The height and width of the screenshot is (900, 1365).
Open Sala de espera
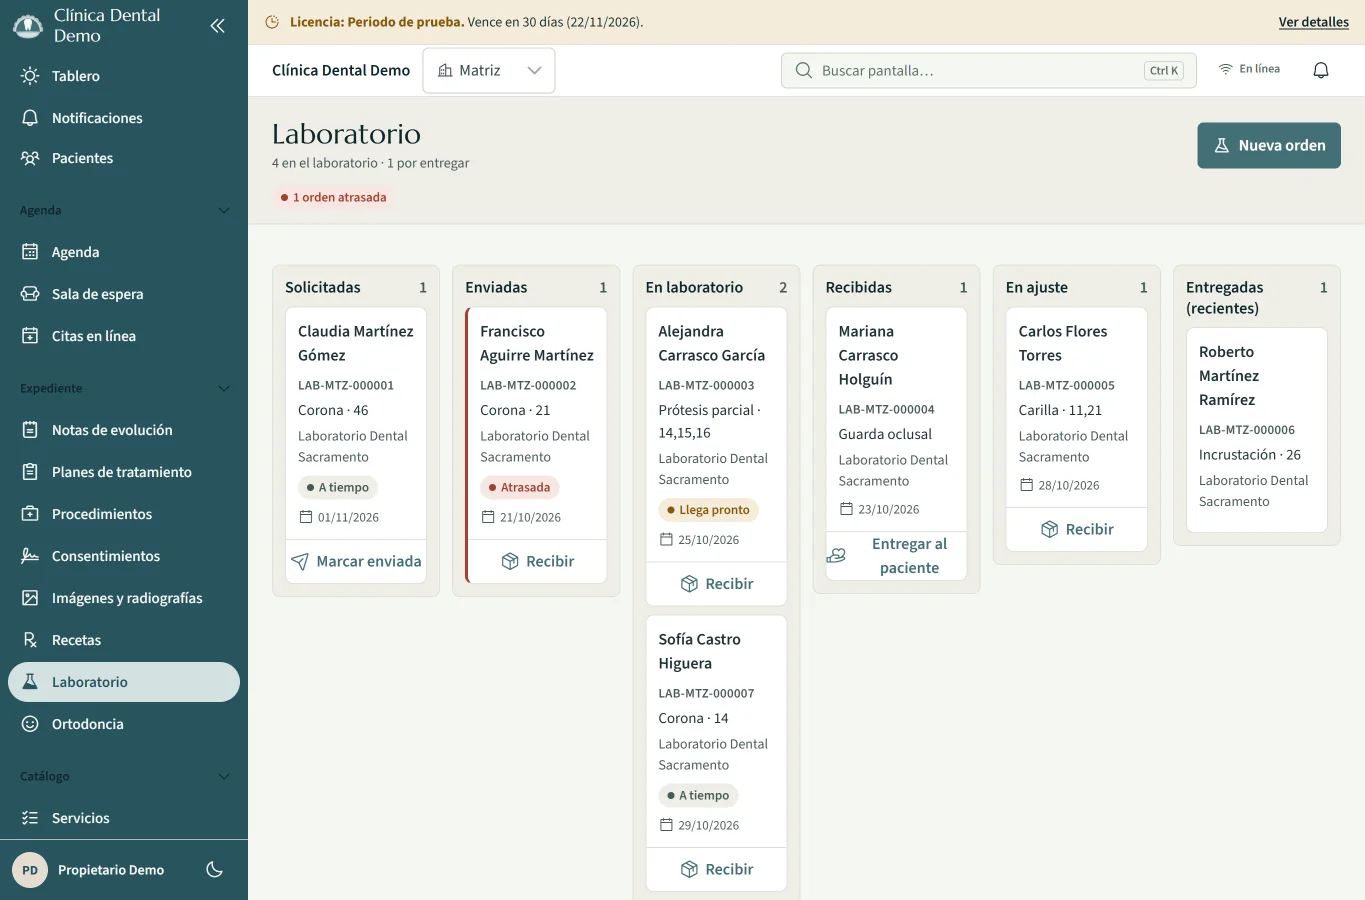(x=124, y=294)
